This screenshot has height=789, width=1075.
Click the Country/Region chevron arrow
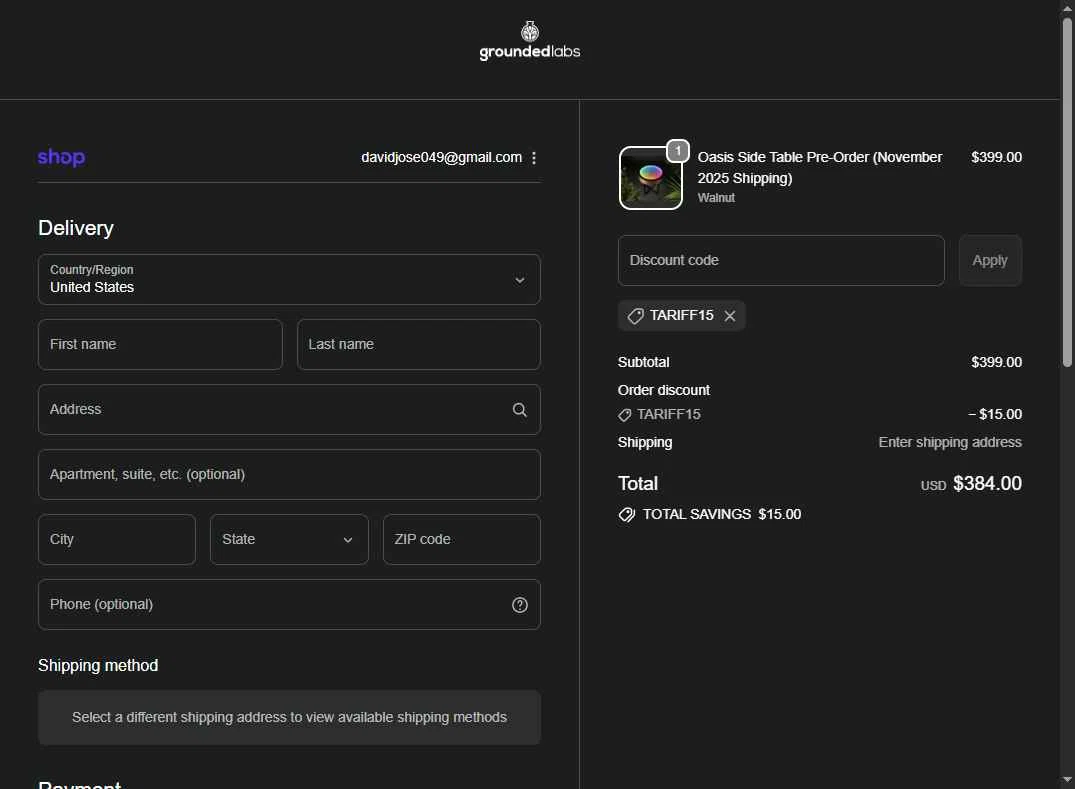coord(520,280)
